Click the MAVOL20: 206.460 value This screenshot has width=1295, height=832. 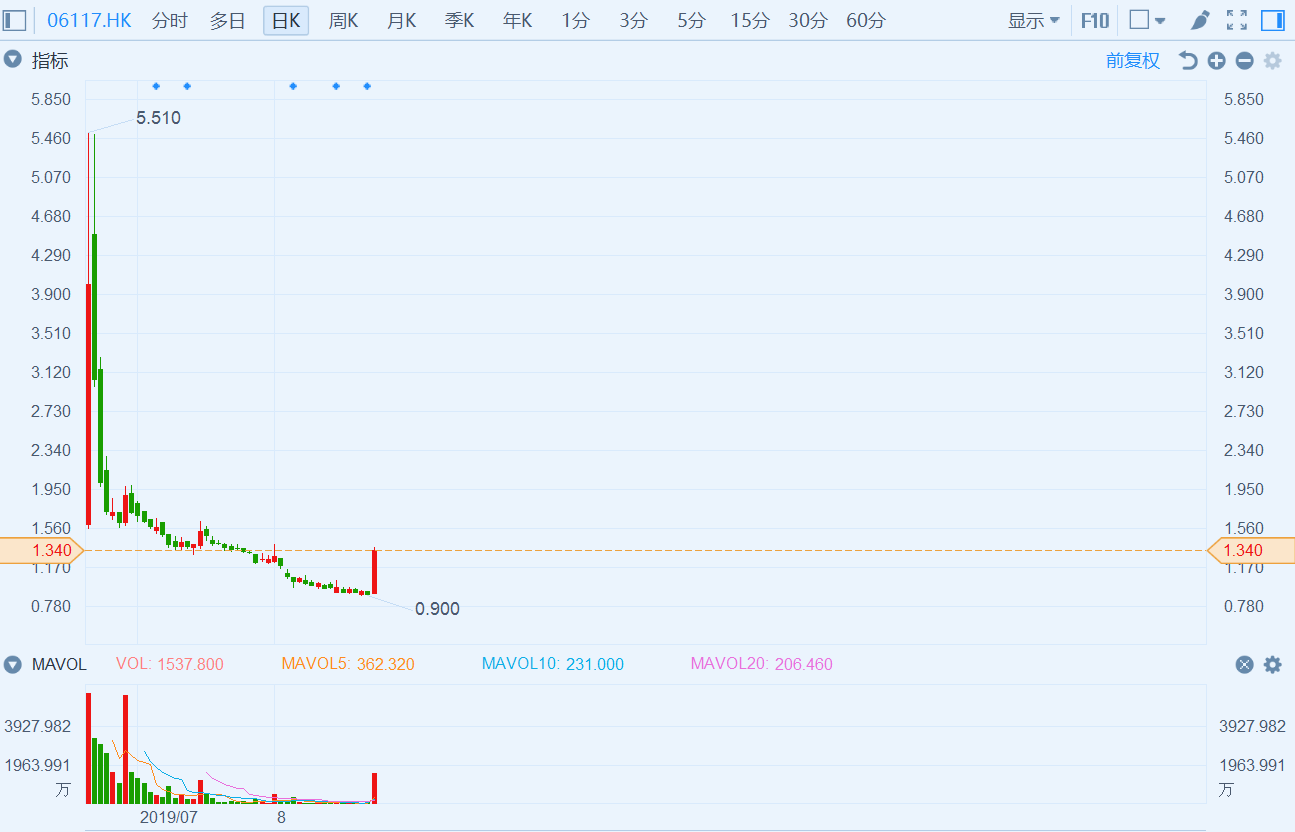(x=761, y=664)
